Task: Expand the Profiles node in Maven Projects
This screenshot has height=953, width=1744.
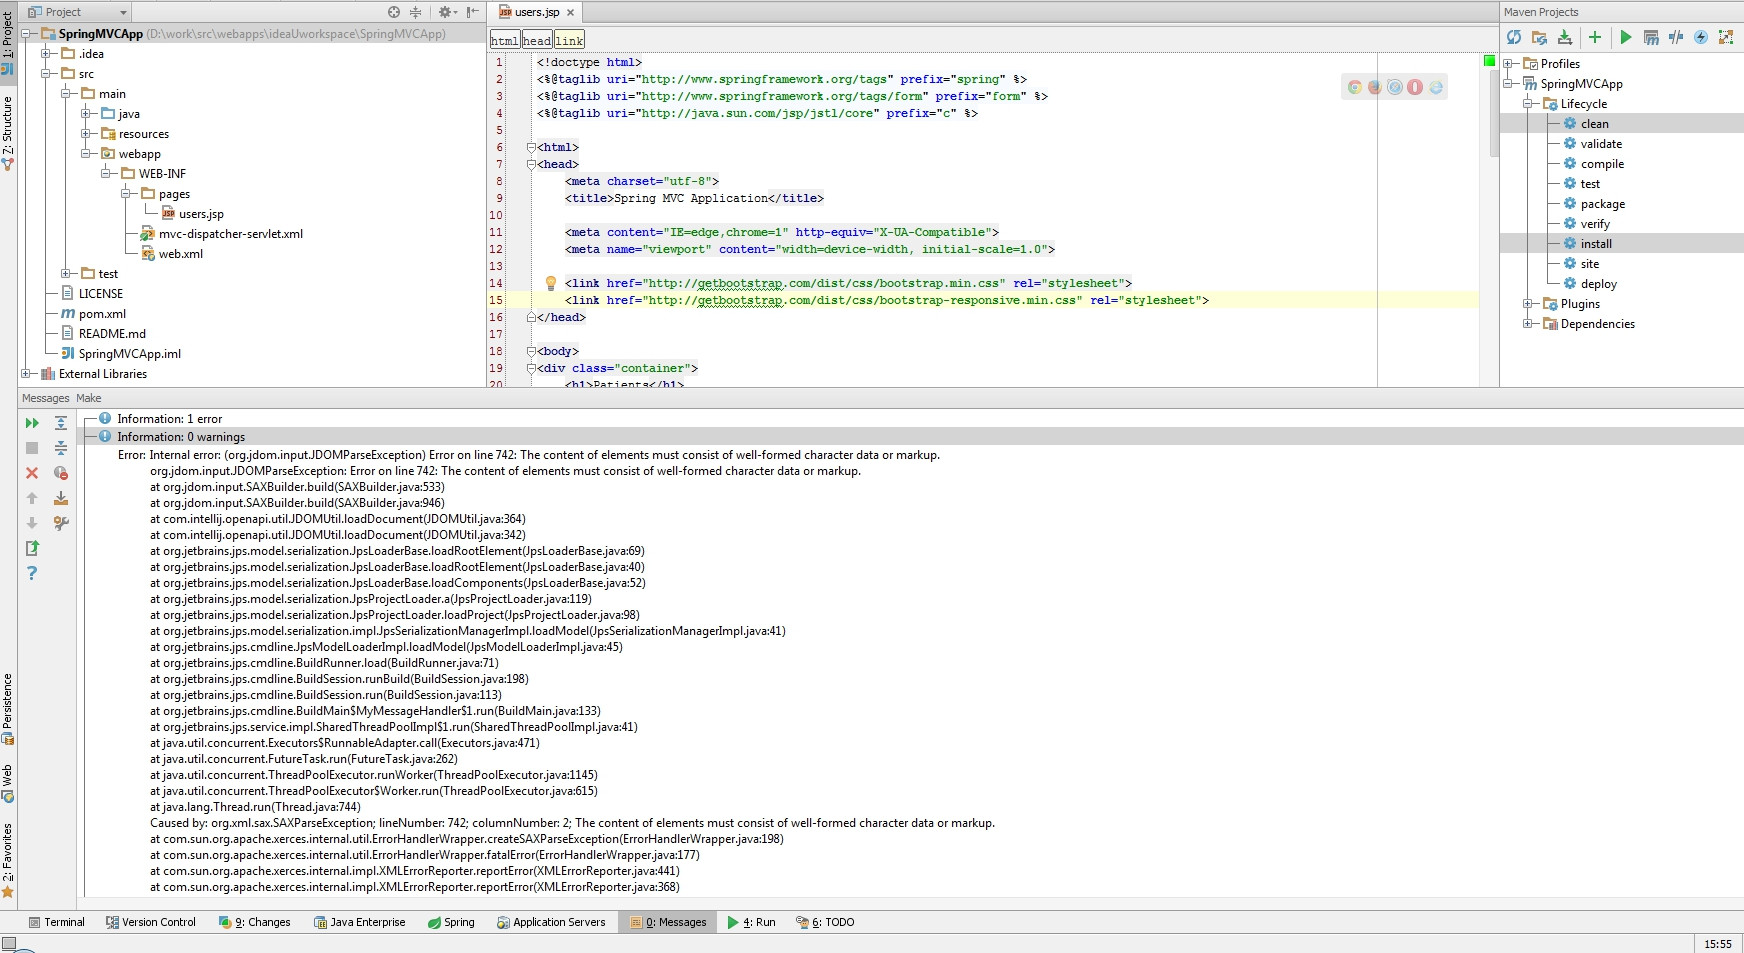Action: (1508, 64)
